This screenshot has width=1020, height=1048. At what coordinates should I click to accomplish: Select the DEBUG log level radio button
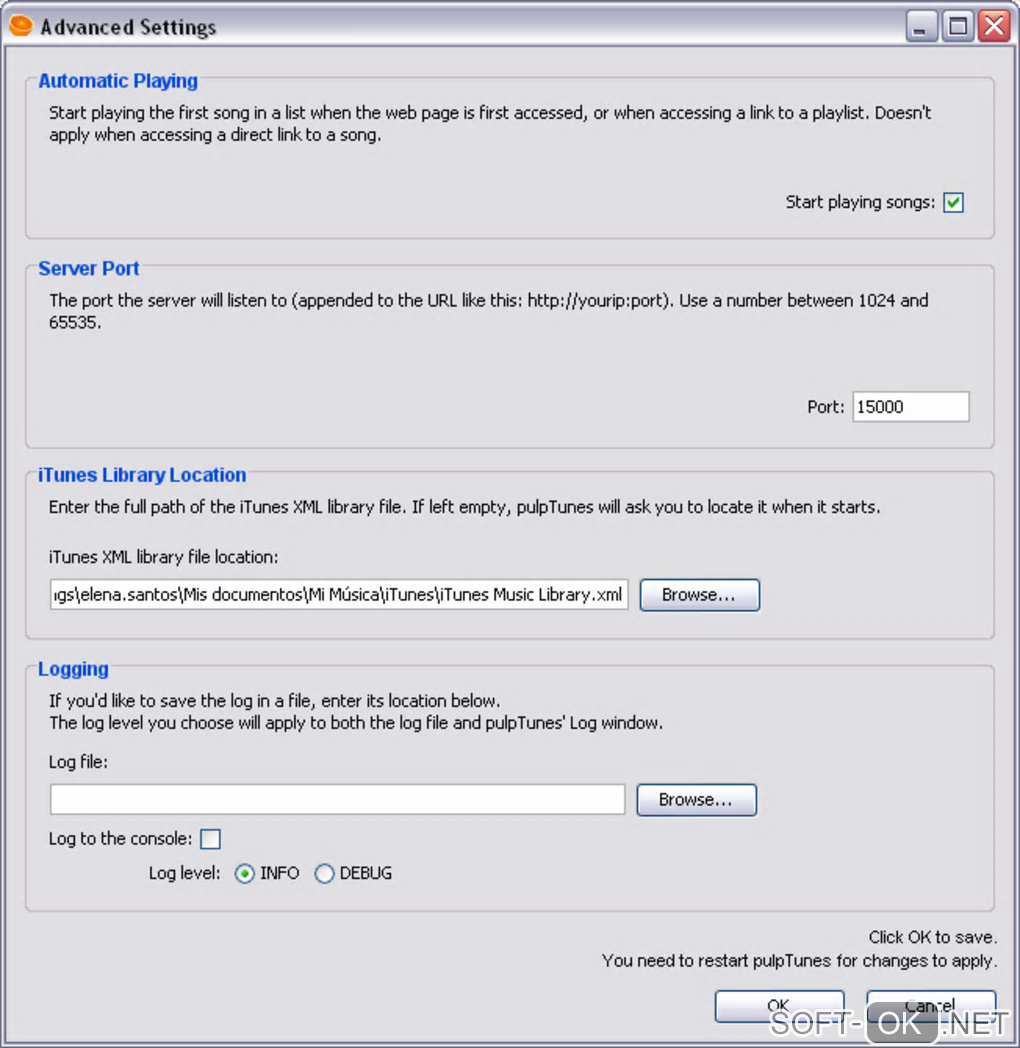point(325,874)
